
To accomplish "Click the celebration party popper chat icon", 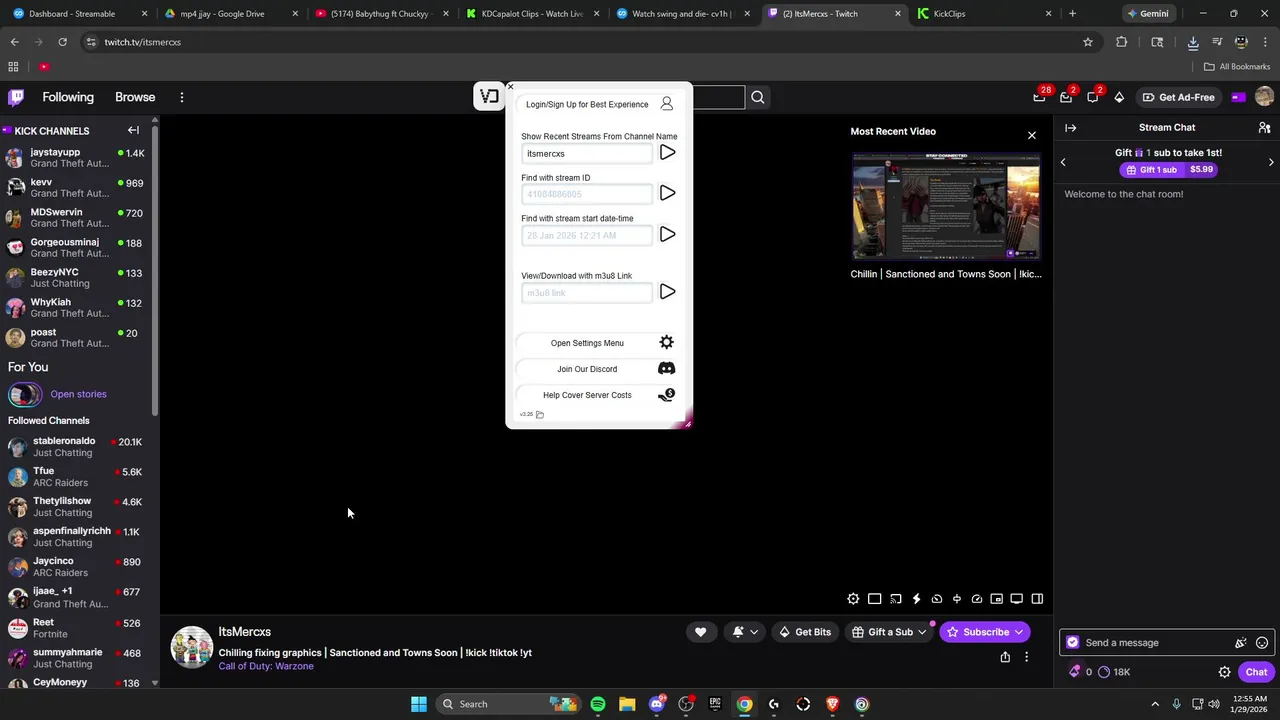I will click(1241, 643).
